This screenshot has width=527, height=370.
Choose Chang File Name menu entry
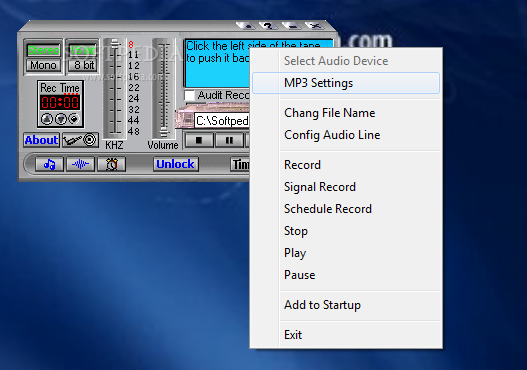pyautogui.click(x=346, y=113)
